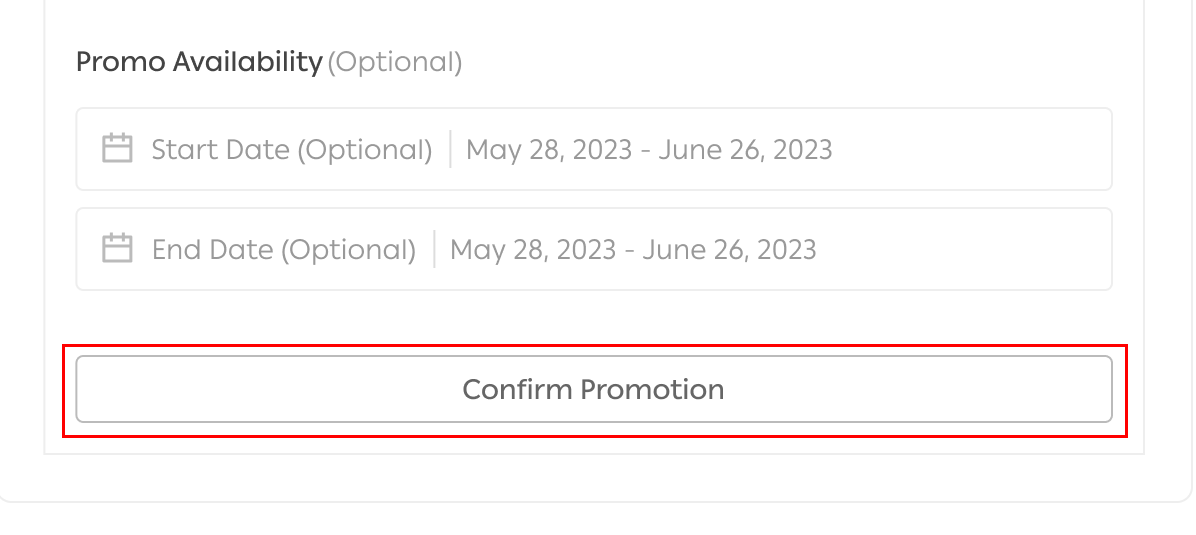Click "May 28, 2023" in the End Date field

[x=533, y=249]
